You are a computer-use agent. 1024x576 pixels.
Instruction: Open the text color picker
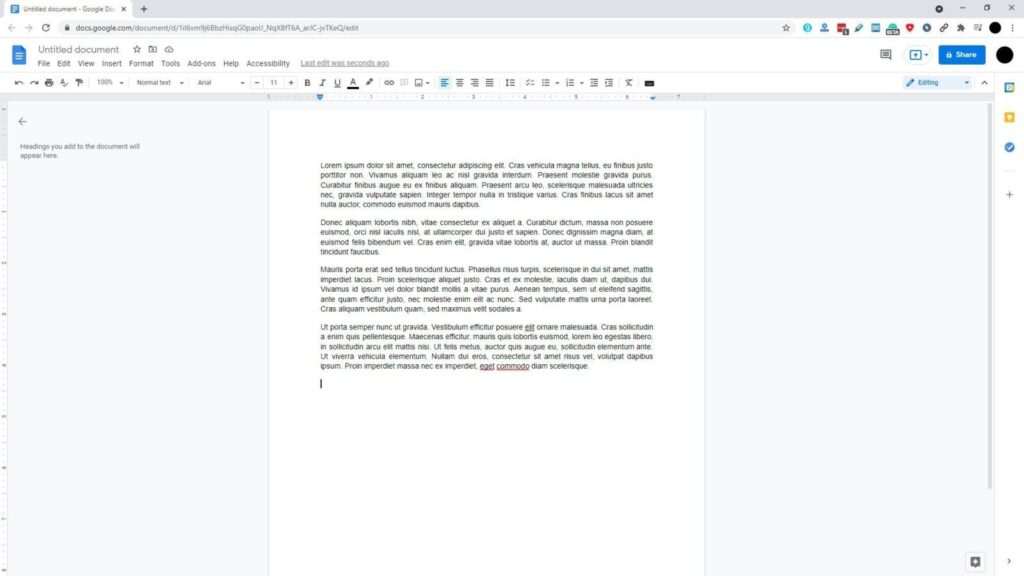pyautogui.click(x=353, y=83)
